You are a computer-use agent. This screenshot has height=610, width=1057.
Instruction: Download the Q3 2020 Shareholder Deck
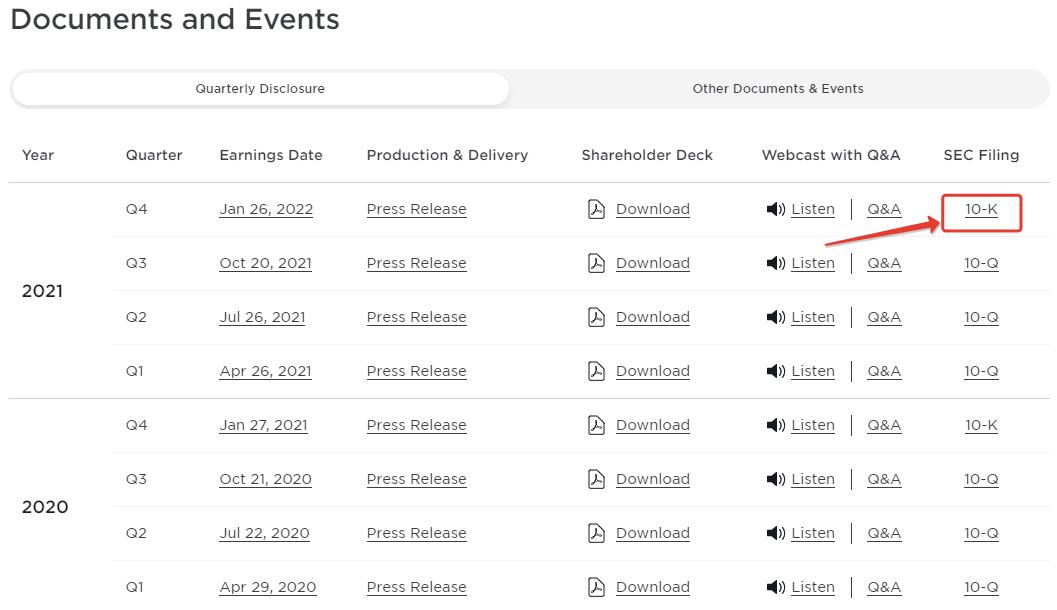(x=652, y=479)
